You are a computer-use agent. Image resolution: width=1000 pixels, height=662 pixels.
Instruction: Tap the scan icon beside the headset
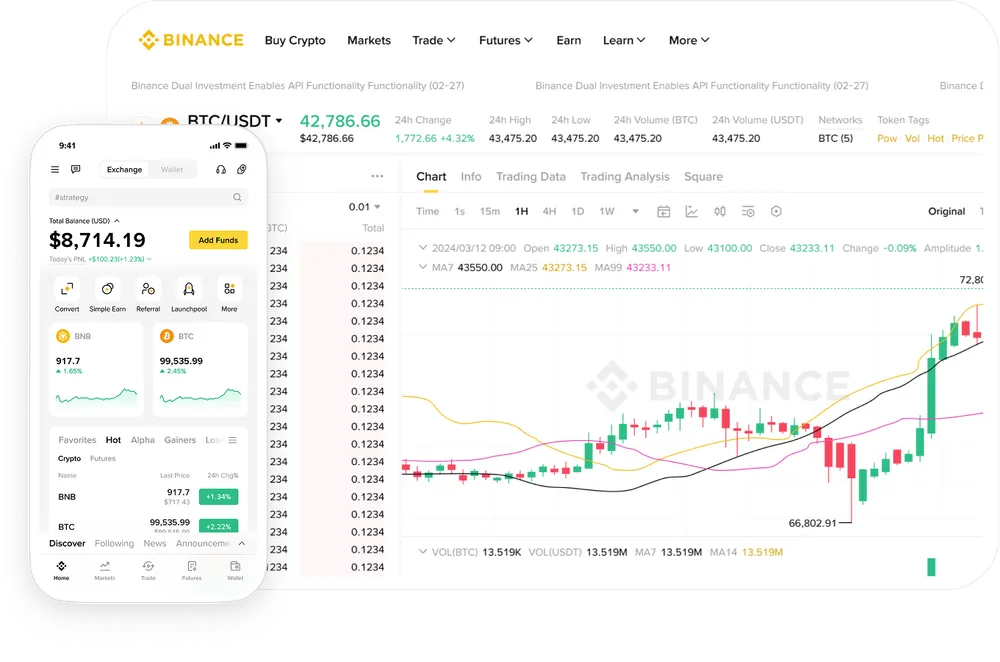(242, 170)
